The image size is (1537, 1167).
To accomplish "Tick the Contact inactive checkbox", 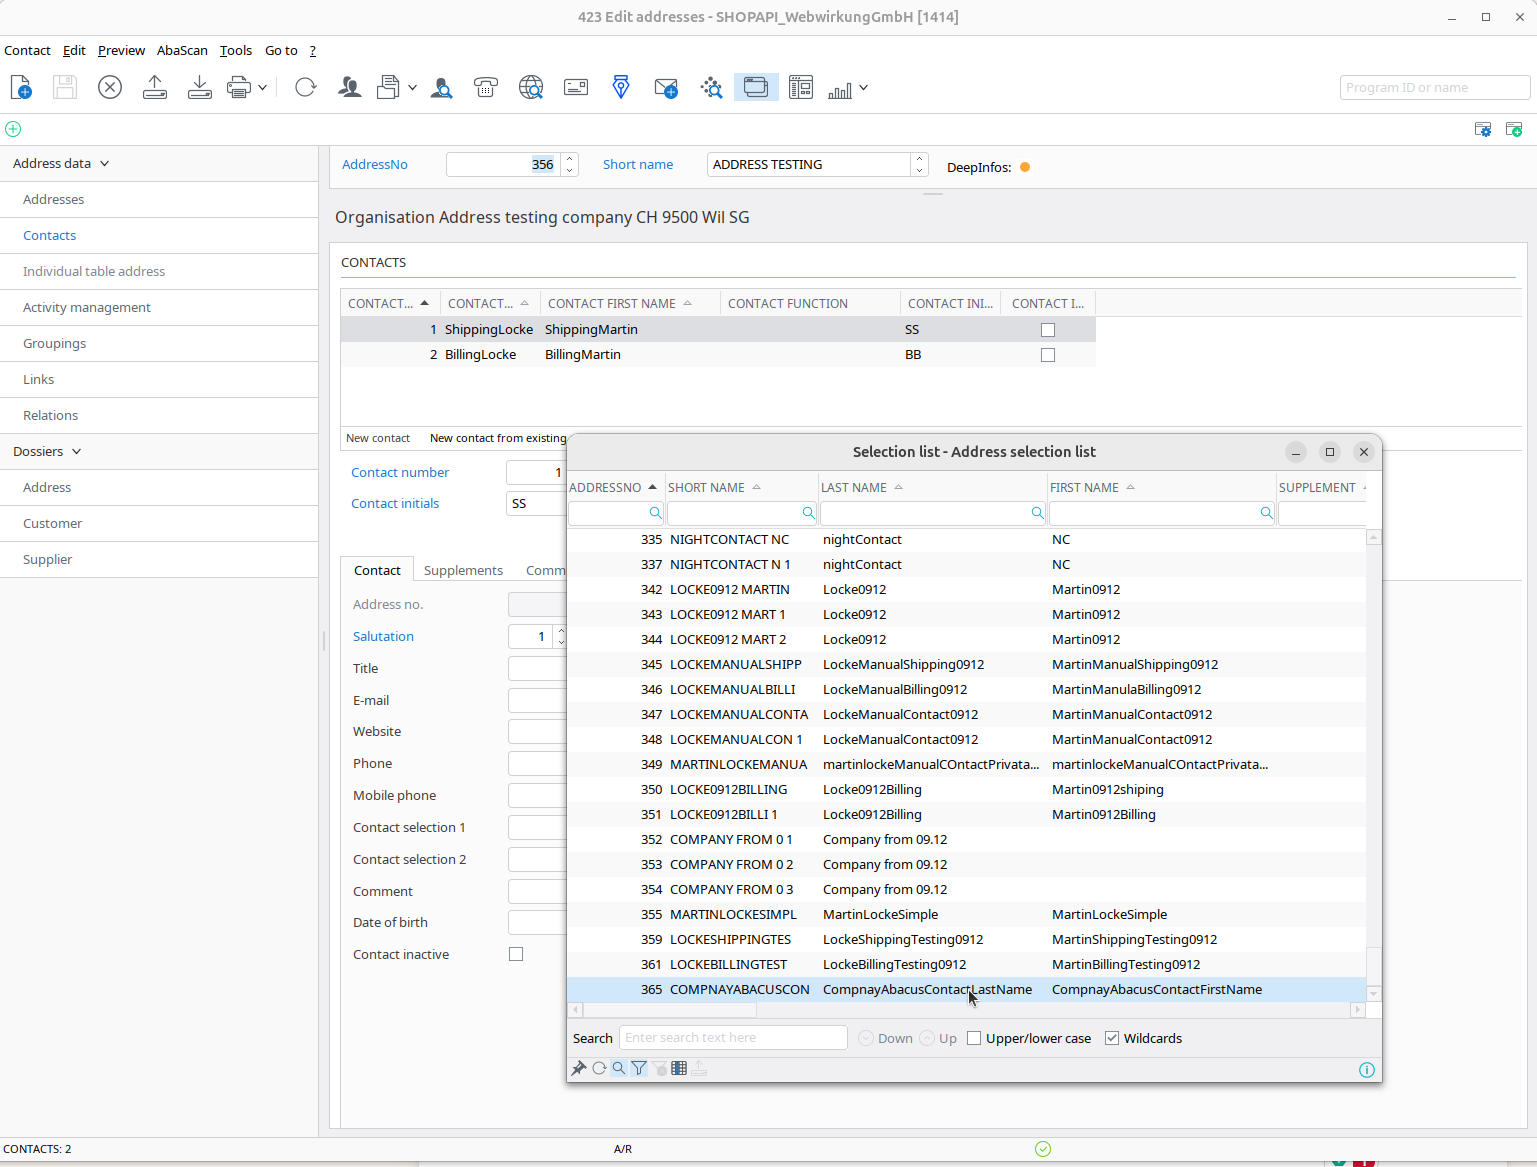I will point(516,954).
